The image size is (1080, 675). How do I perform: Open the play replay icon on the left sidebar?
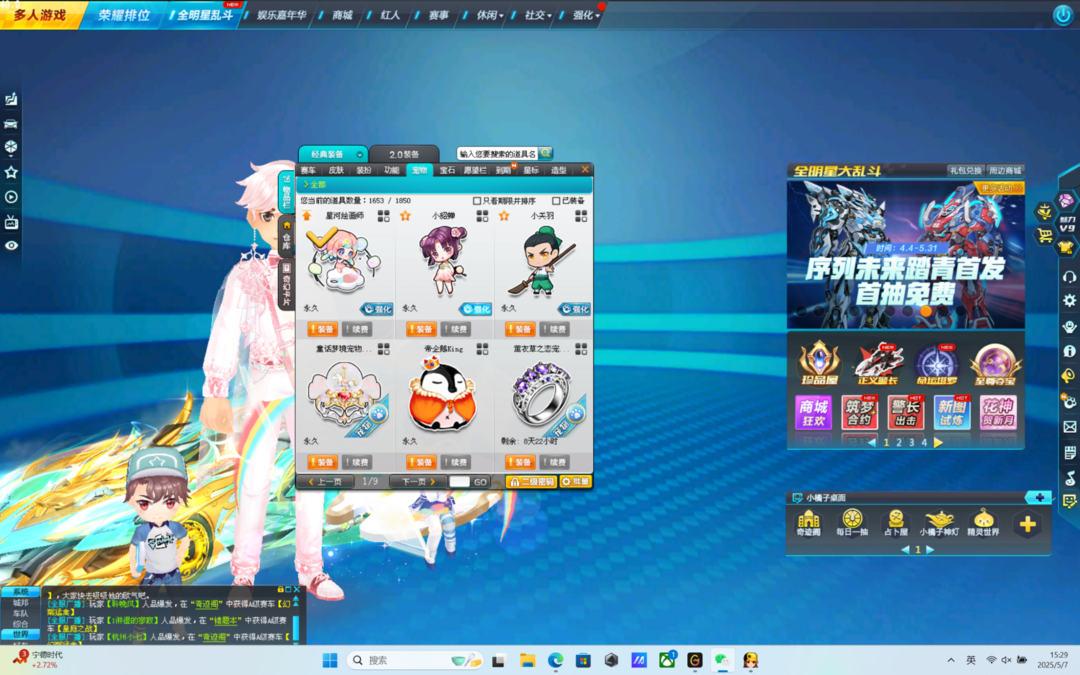(x=11, y=197)
